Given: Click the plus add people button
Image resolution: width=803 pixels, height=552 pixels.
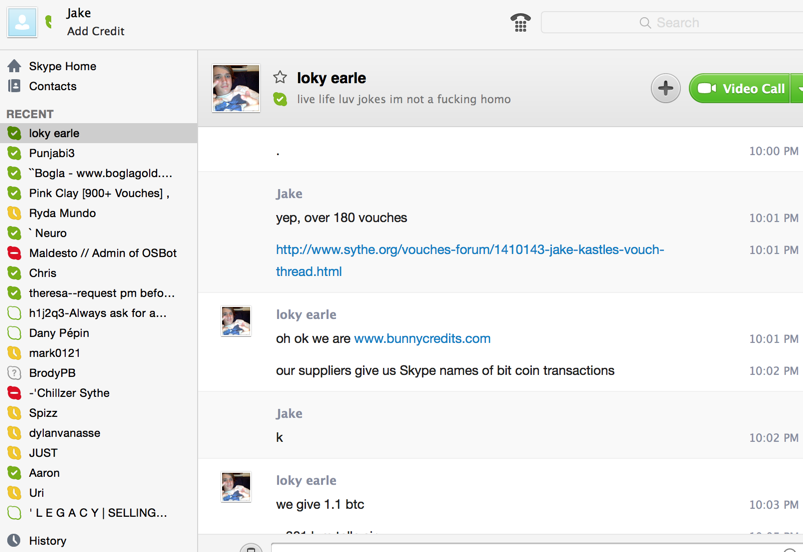Looking at the screenshot, I should tap(665, 88).
